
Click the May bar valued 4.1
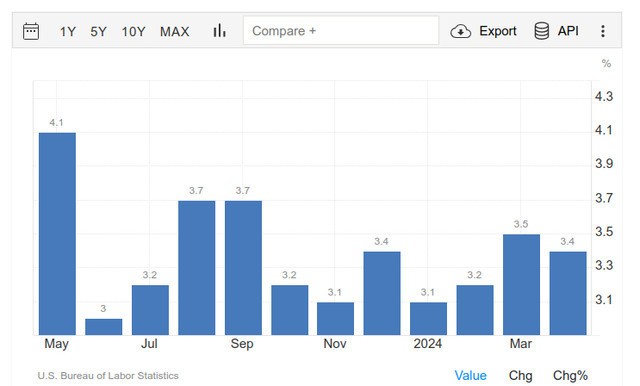[x=57, y=234]
